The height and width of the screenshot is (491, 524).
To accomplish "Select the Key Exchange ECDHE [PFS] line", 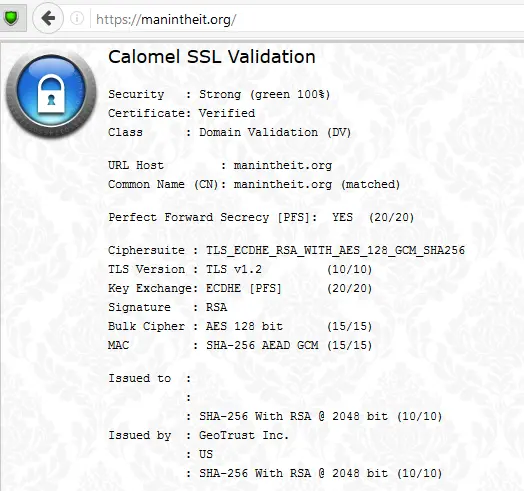I will tap(240, 288).
